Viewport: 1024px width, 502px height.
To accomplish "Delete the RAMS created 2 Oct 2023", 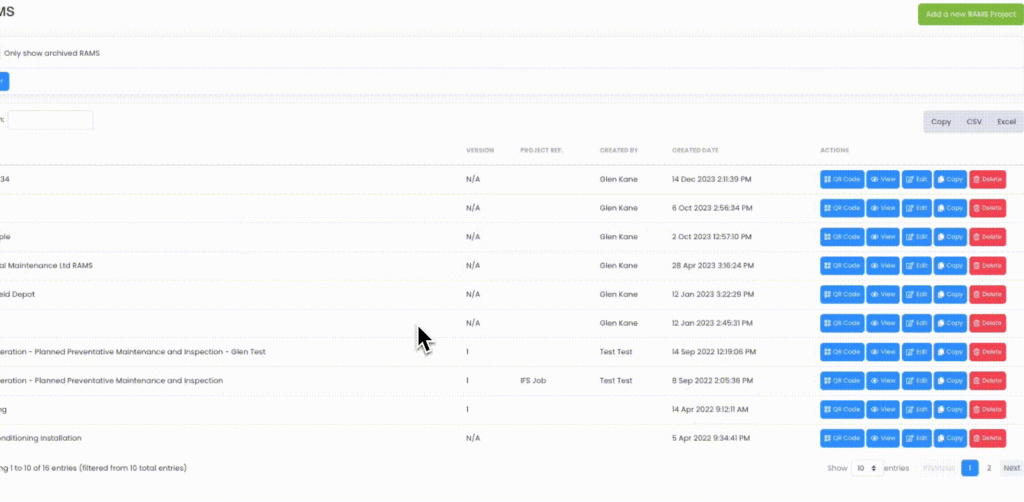I will coord(987,237).
